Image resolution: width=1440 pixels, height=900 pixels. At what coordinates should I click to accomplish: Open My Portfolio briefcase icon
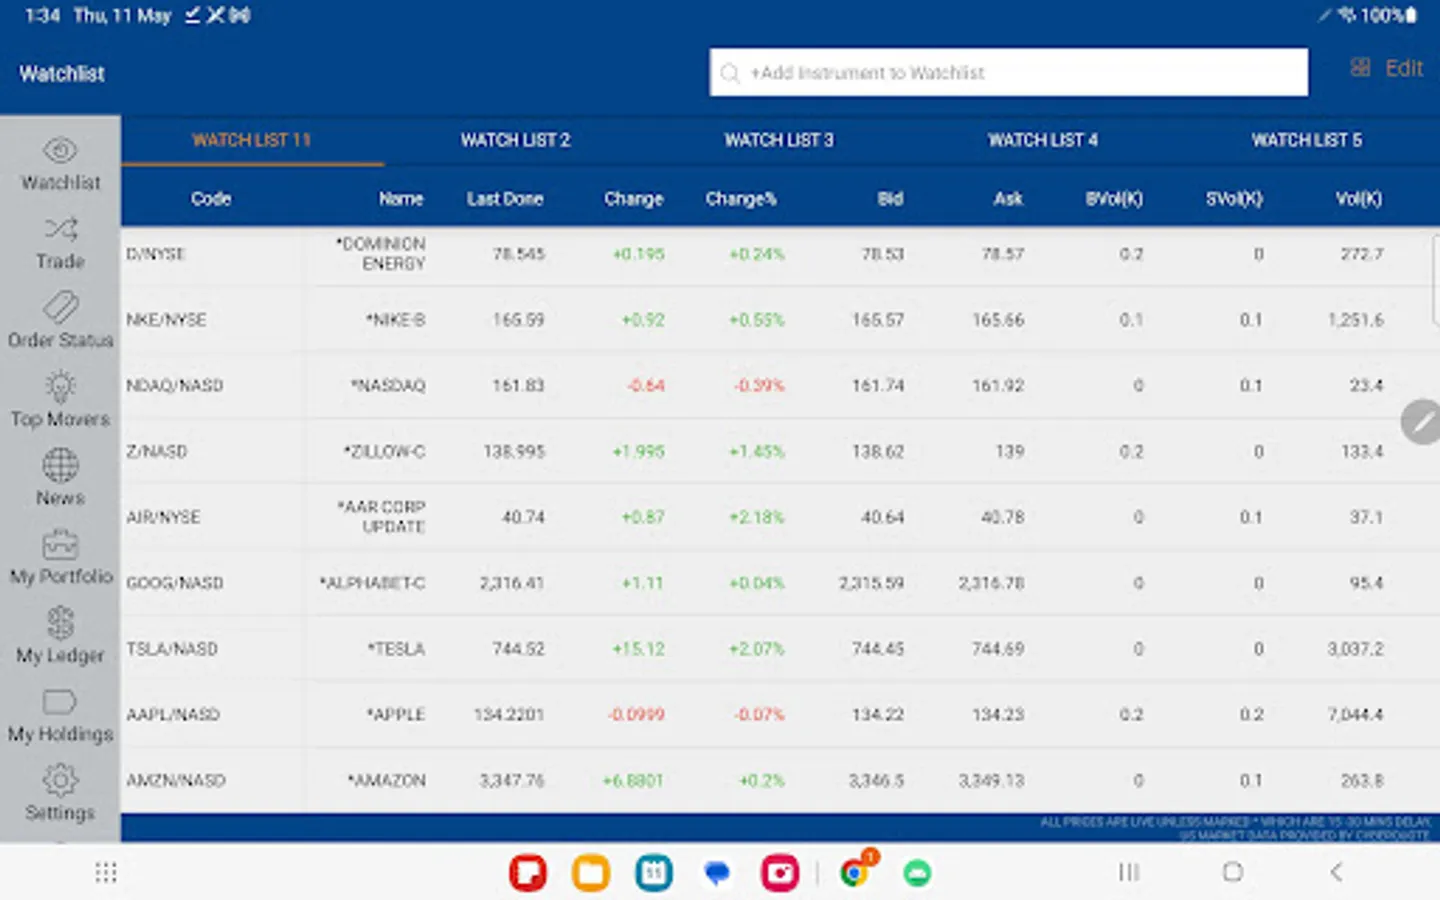[x=60, y=545]
